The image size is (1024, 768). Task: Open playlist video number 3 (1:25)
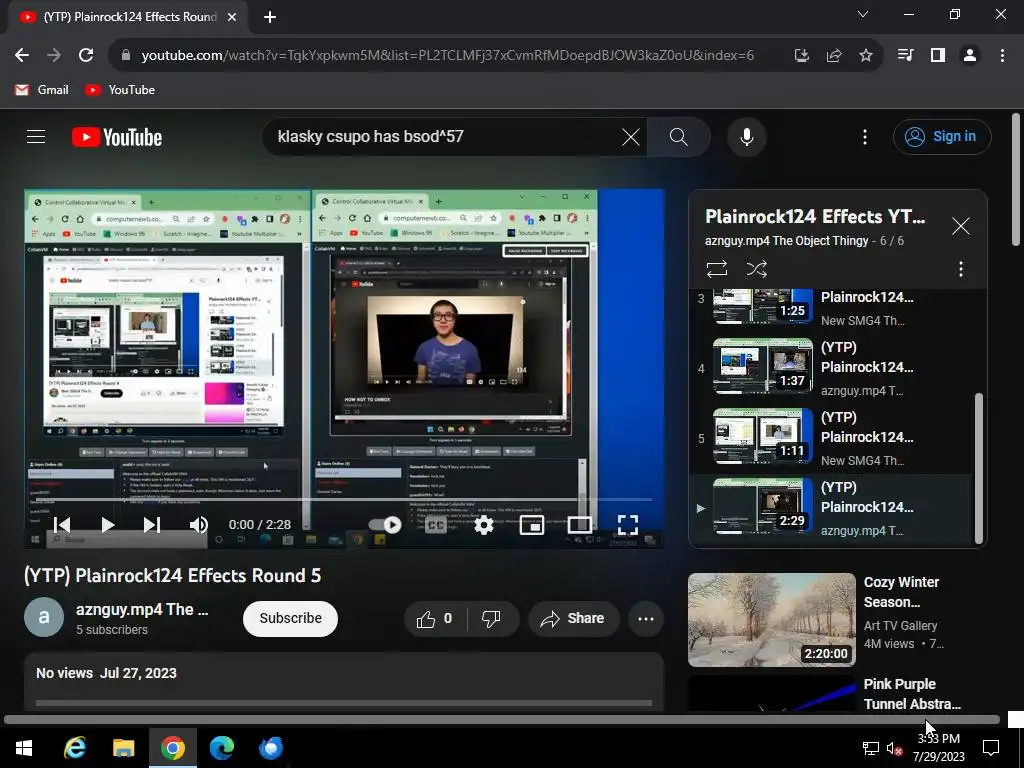[x=829, y=308]
